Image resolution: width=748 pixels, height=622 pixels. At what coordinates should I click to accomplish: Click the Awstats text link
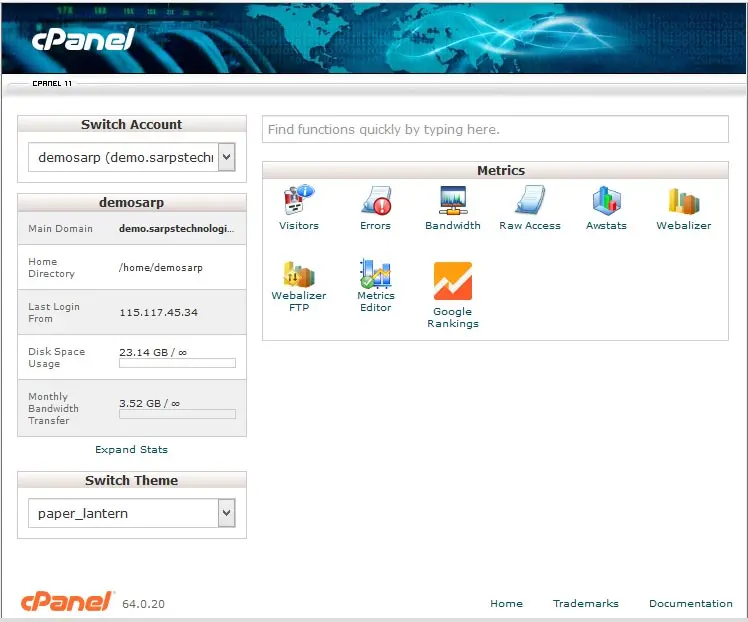pyautogui.click(x=606, y=226)
